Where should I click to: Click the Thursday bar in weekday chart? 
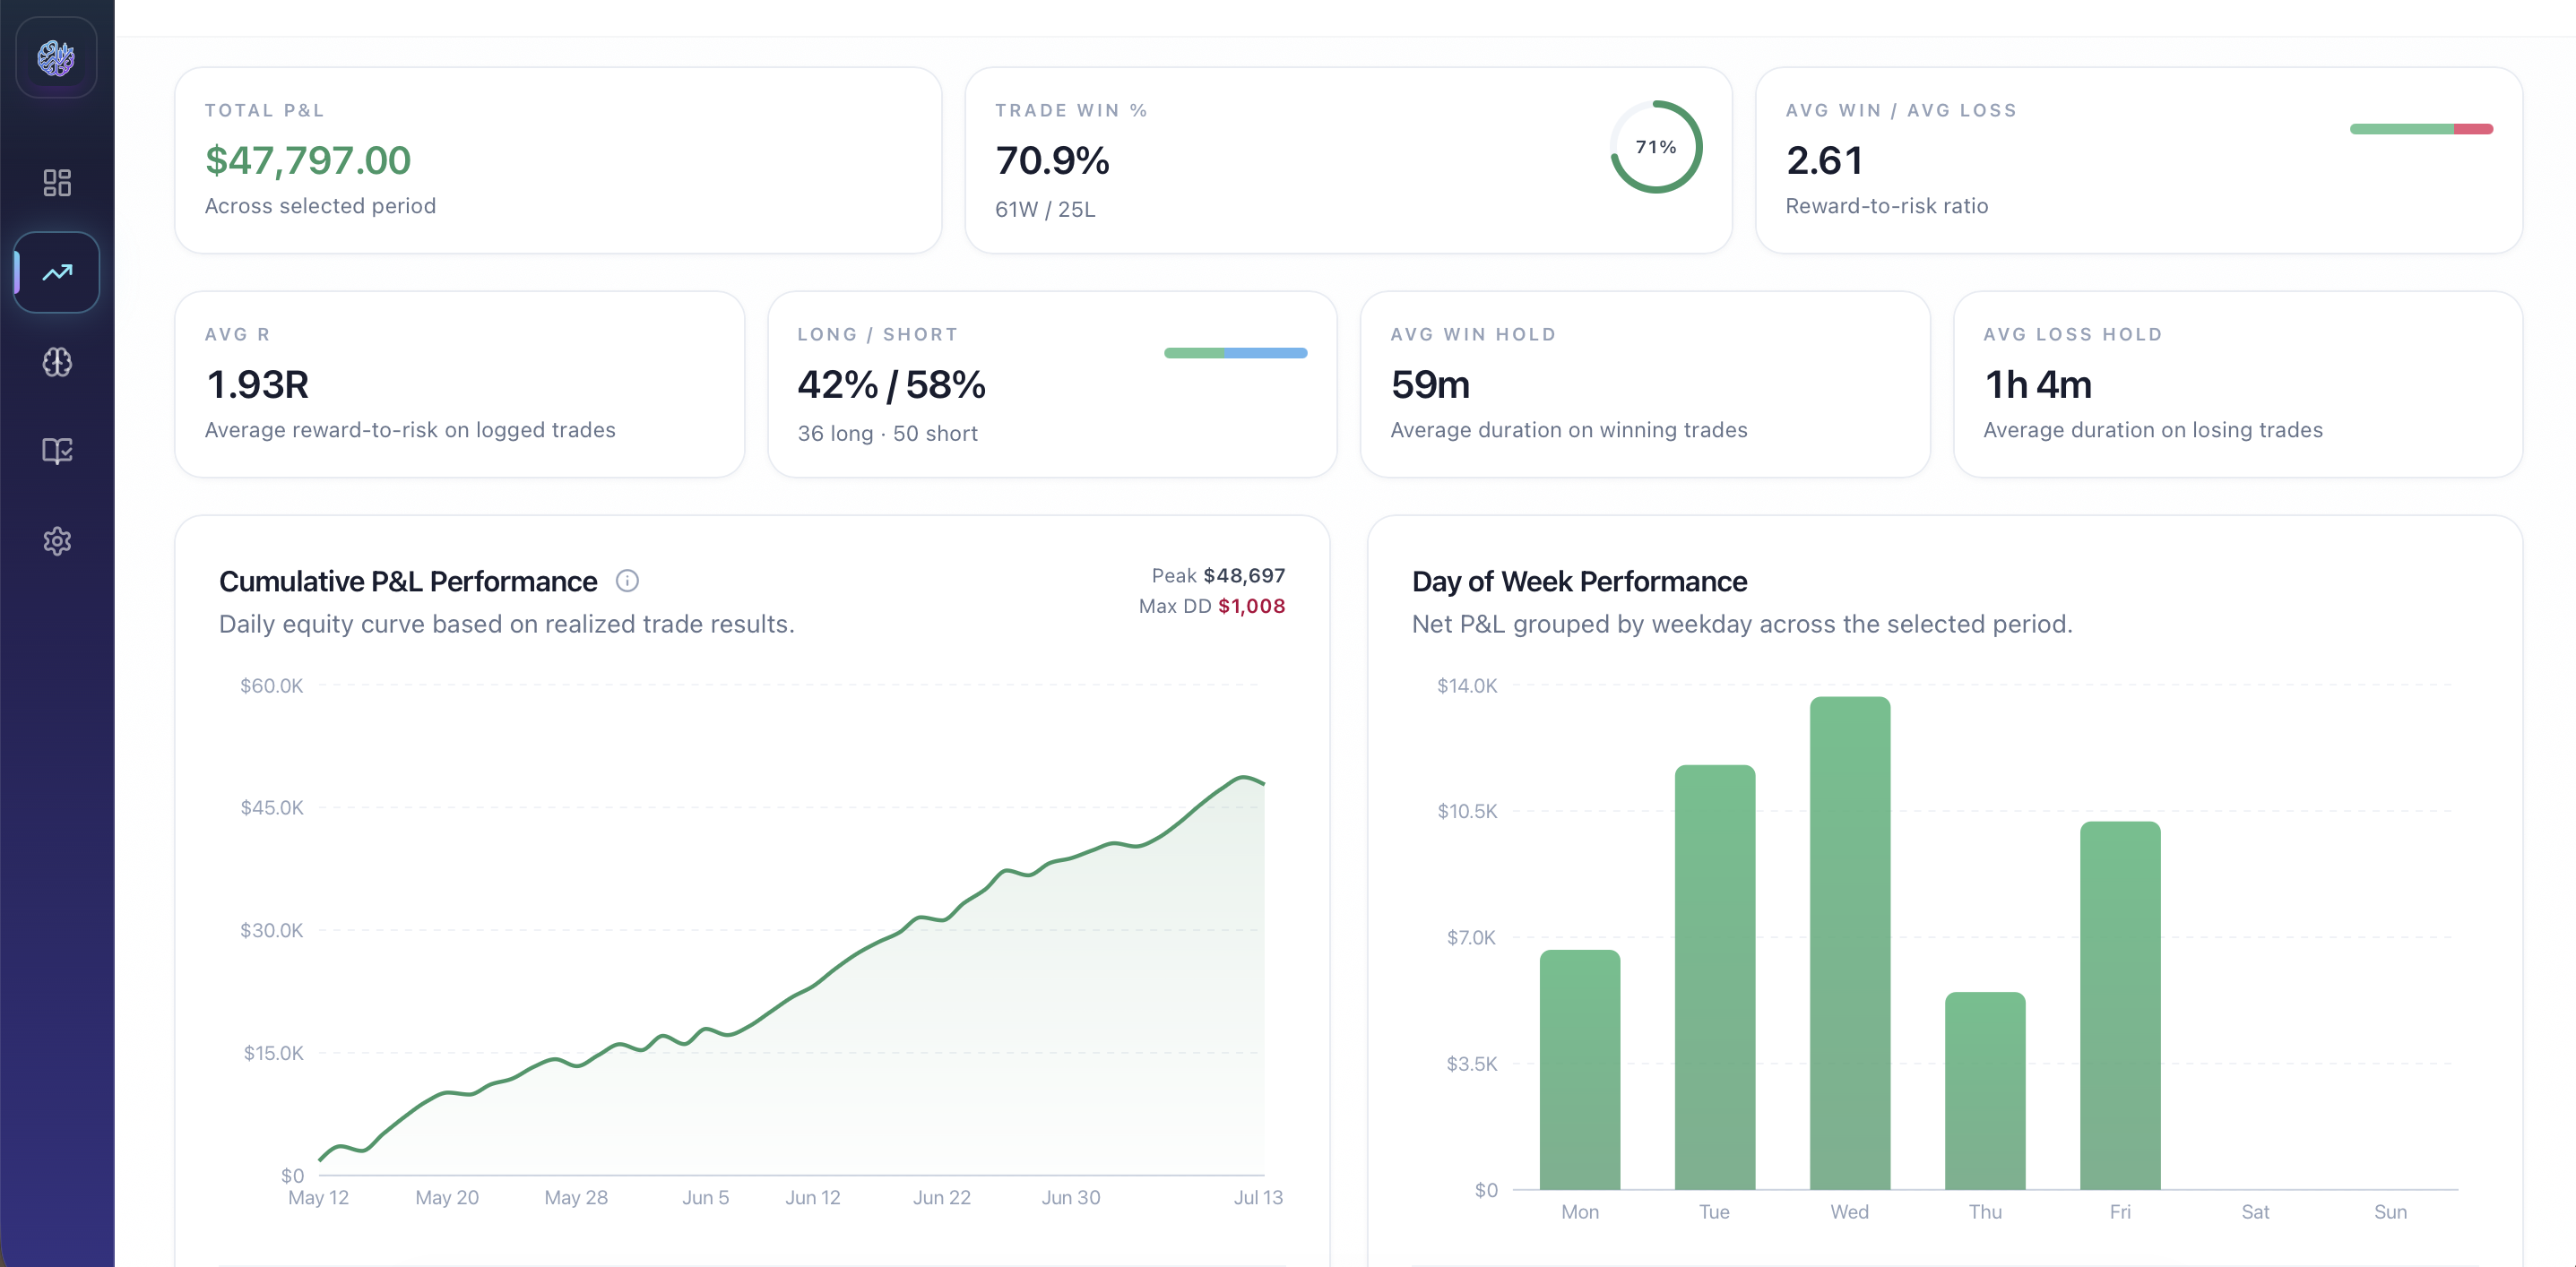point(1984,1091)
